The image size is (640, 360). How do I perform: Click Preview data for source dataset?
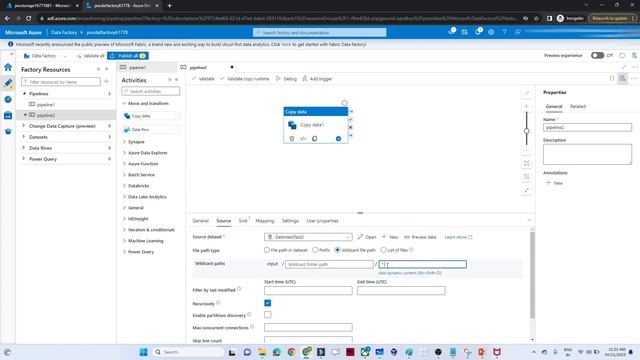(420, 237)
